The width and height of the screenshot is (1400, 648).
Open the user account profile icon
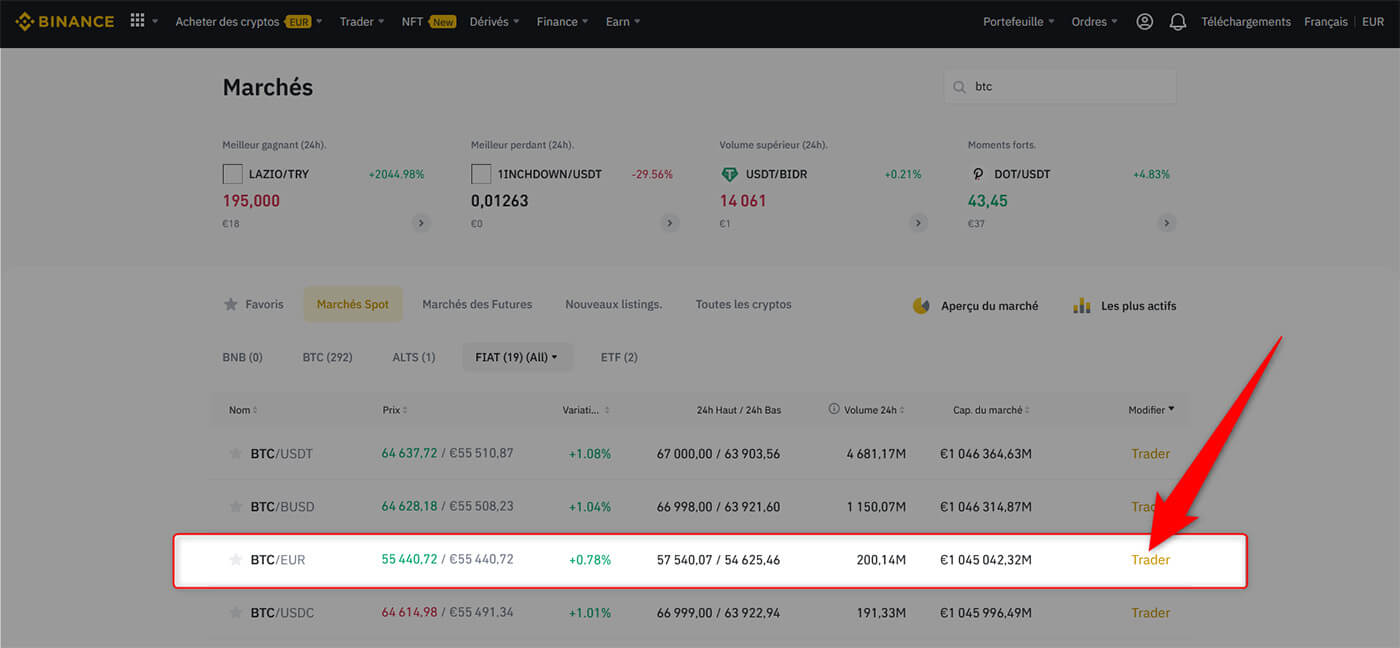click(x=1145, y=21)
